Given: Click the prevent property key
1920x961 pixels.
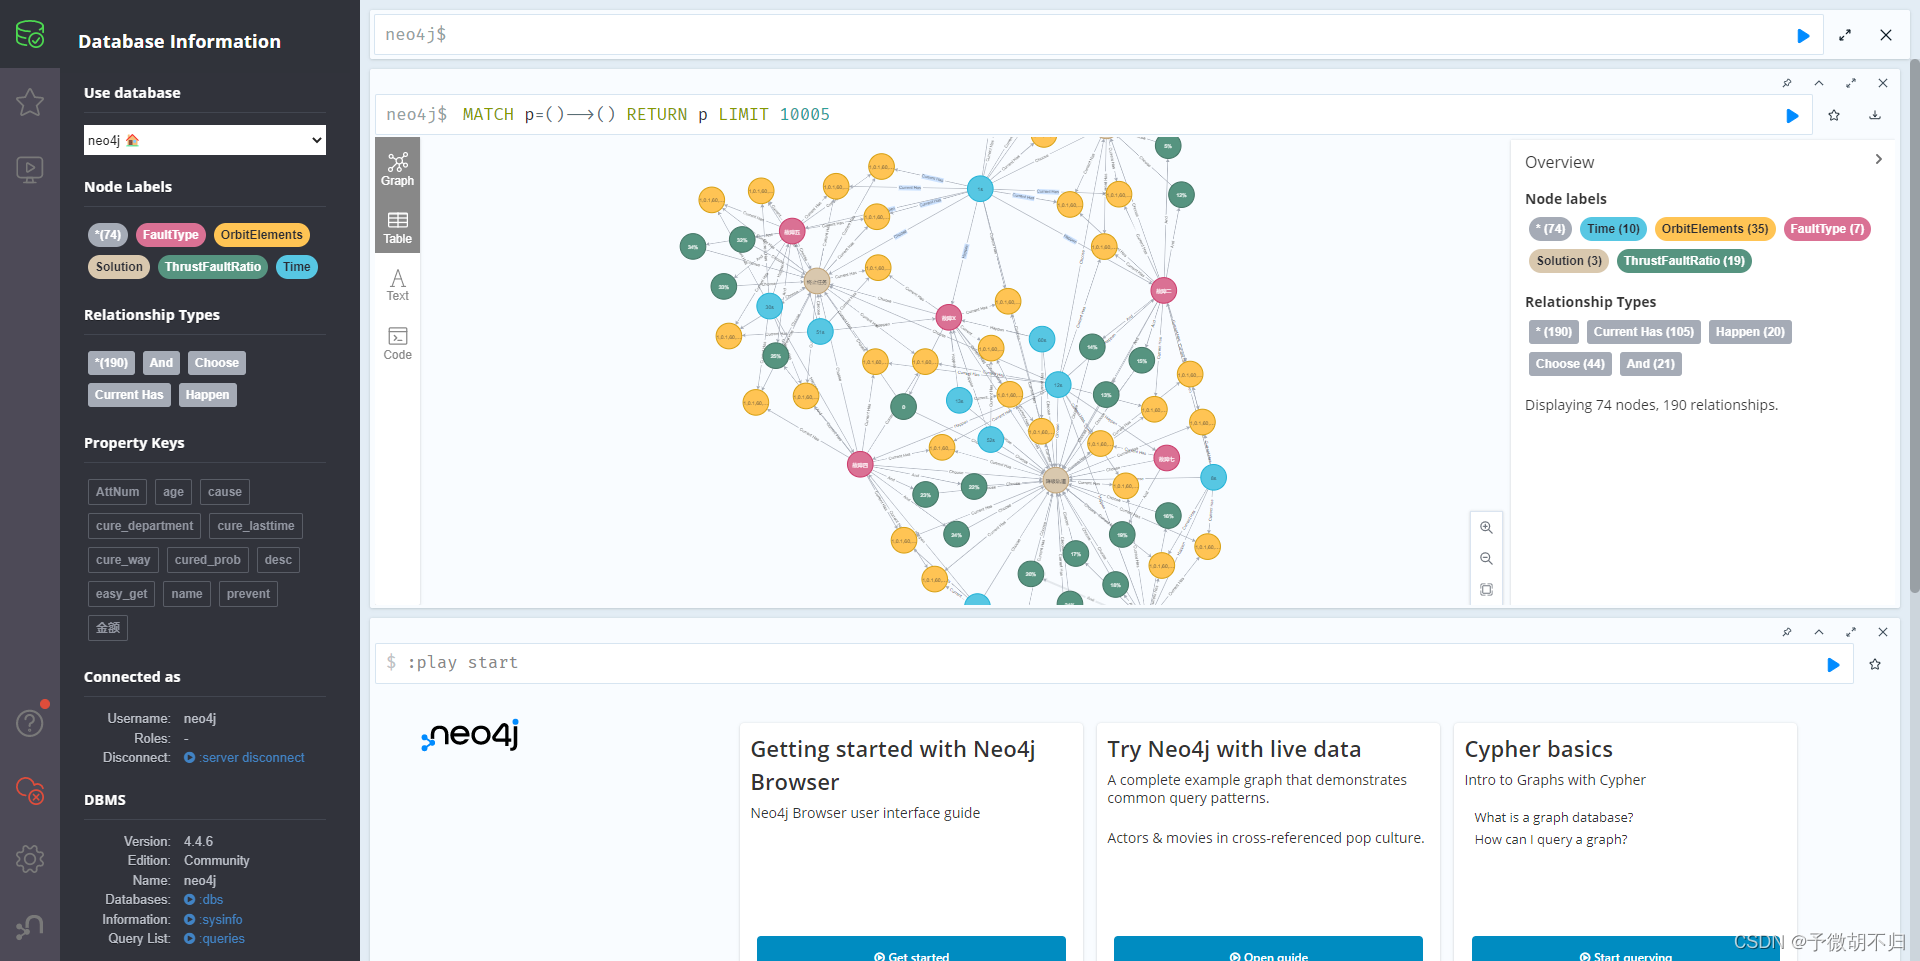Looking at the screenshot, I should pos(248,594).
